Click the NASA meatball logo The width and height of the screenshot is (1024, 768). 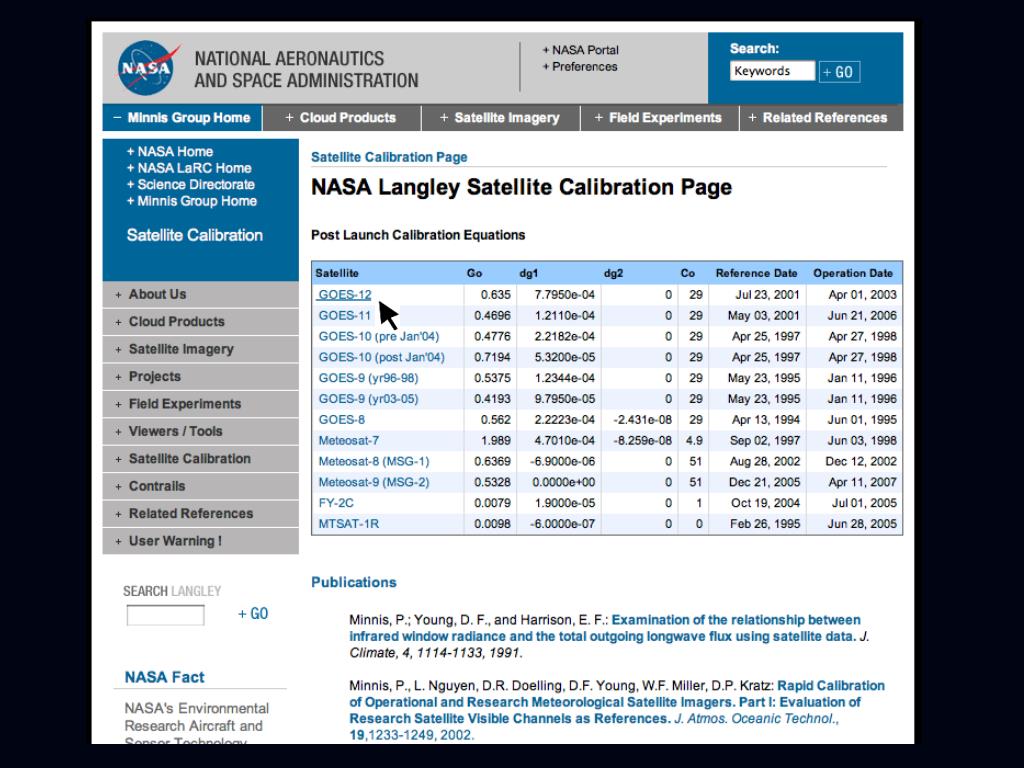tap(148, 67)
